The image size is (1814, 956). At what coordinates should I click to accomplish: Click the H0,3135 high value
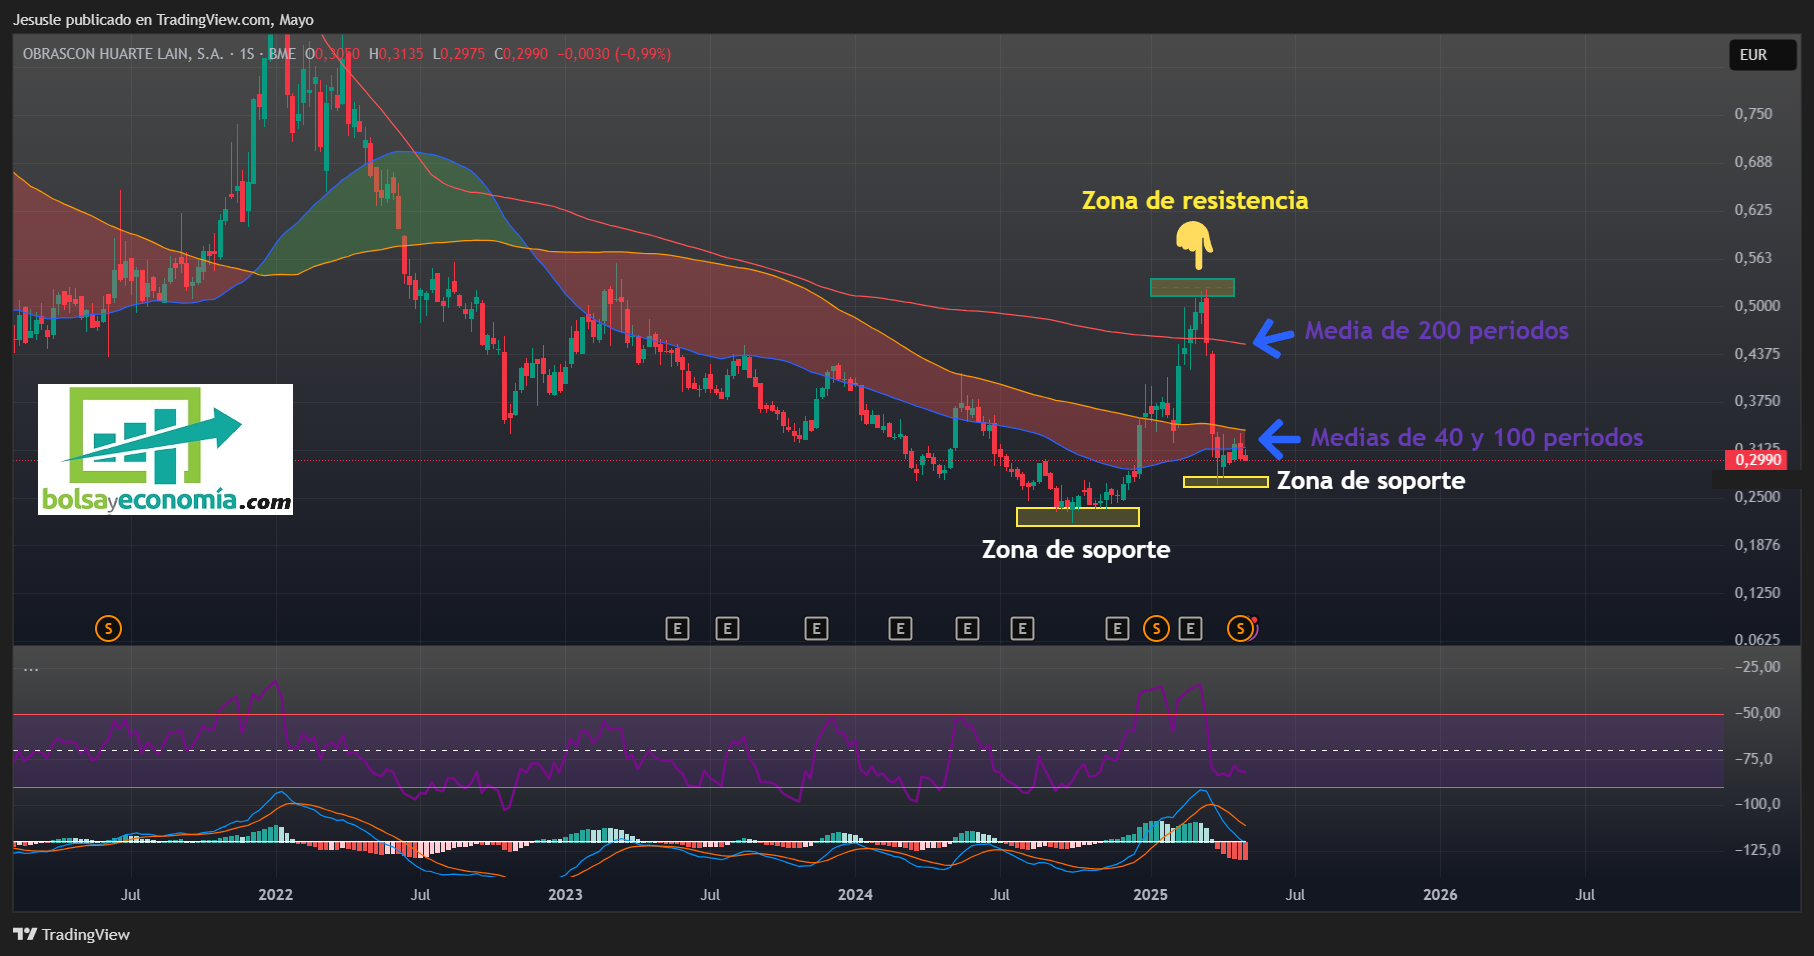tap(396, 54)
